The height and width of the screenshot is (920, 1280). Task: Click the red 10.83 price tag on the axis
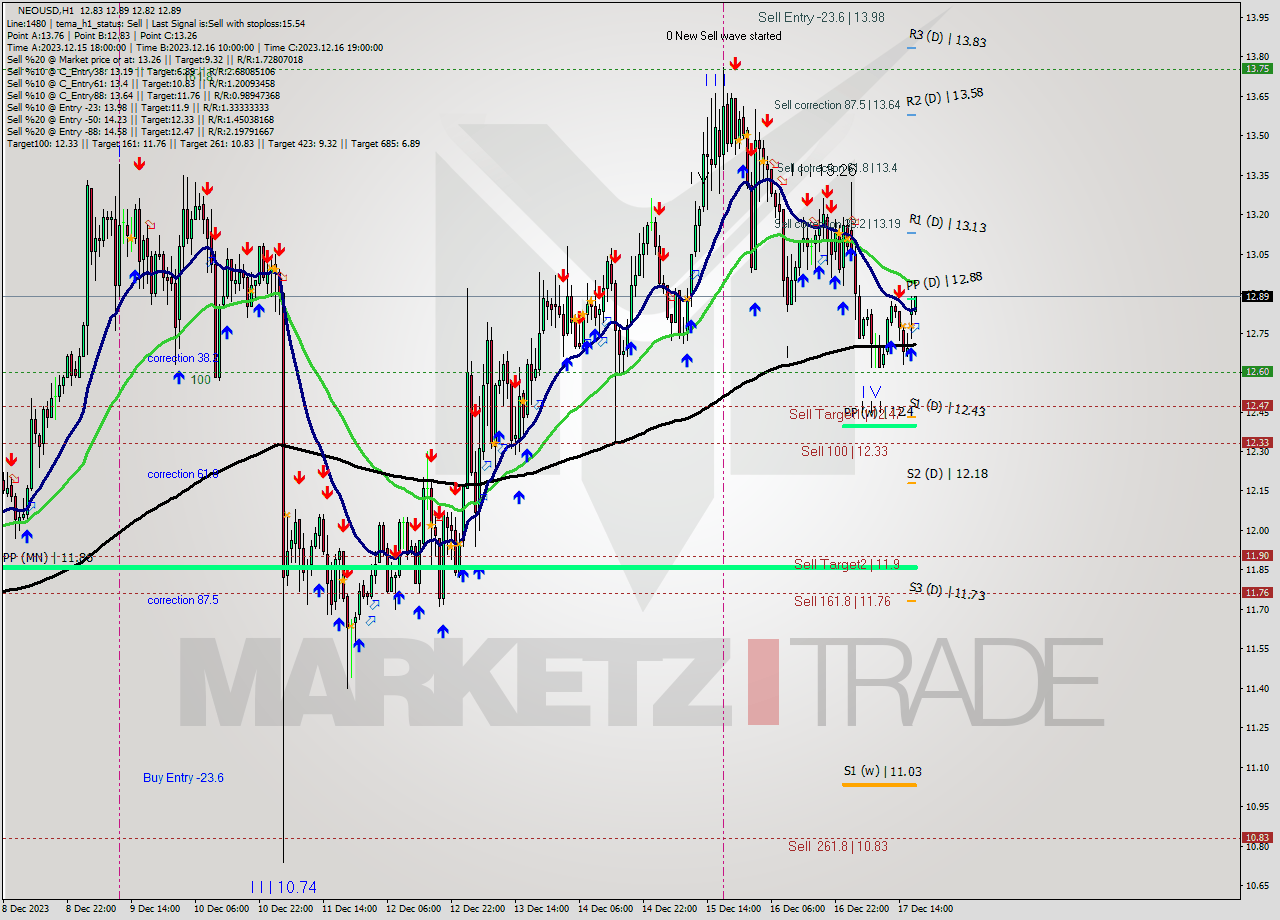tap(1257, 837)
